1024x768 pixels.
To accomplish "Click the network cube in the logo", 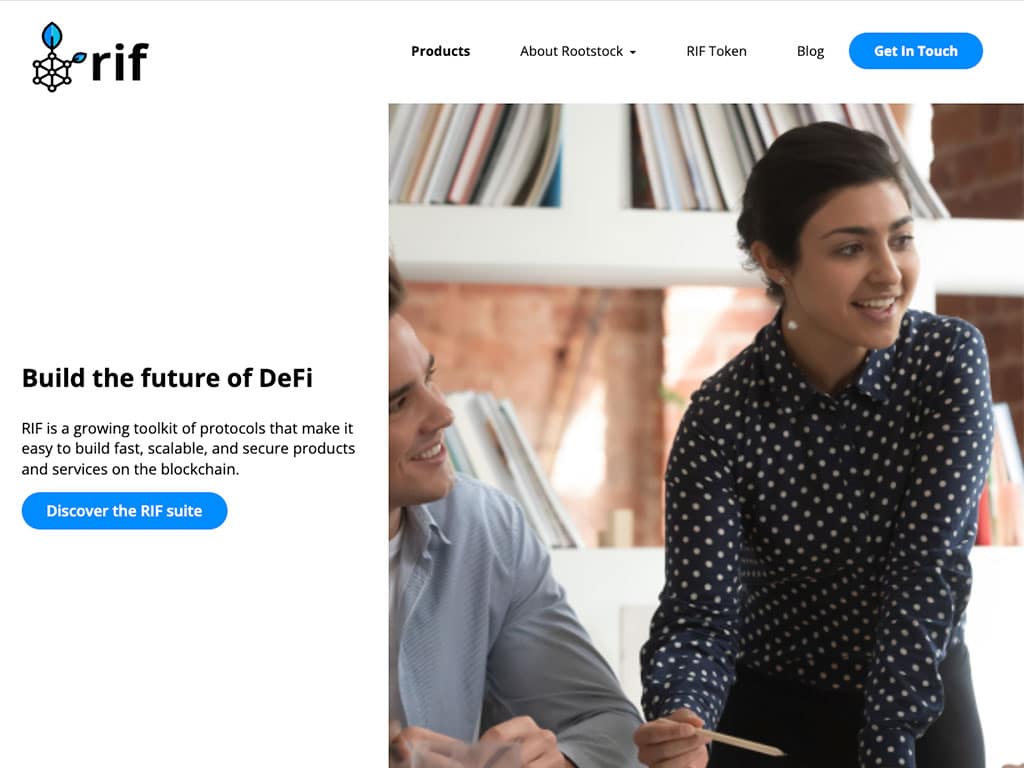I will (52, 72).
